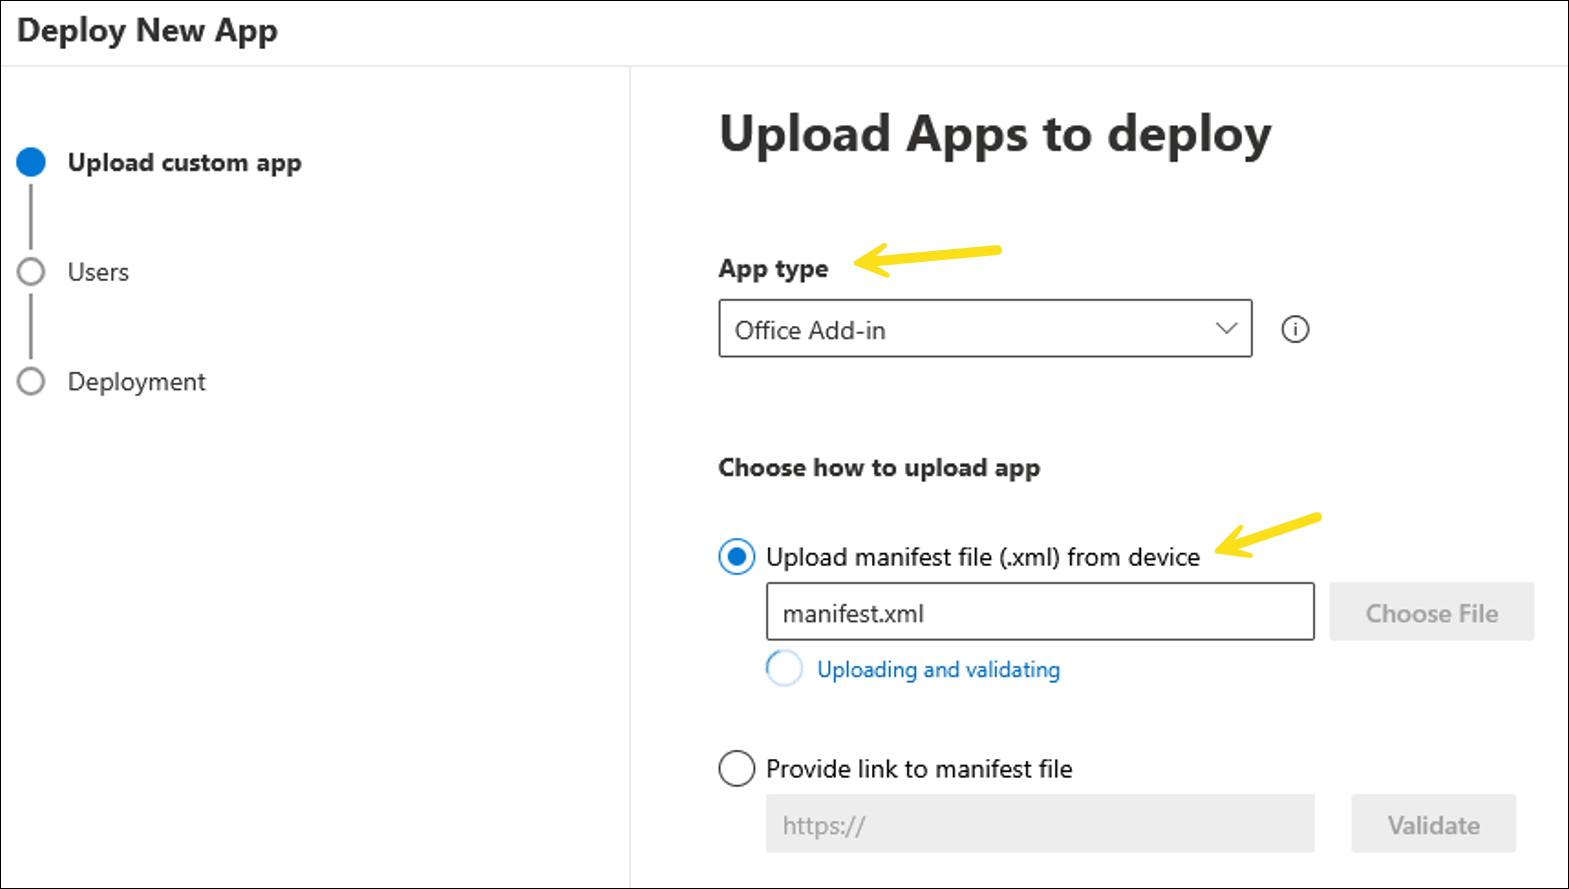Click the App type label
This screenshot has height=889, width=1569.
point(773,269)
